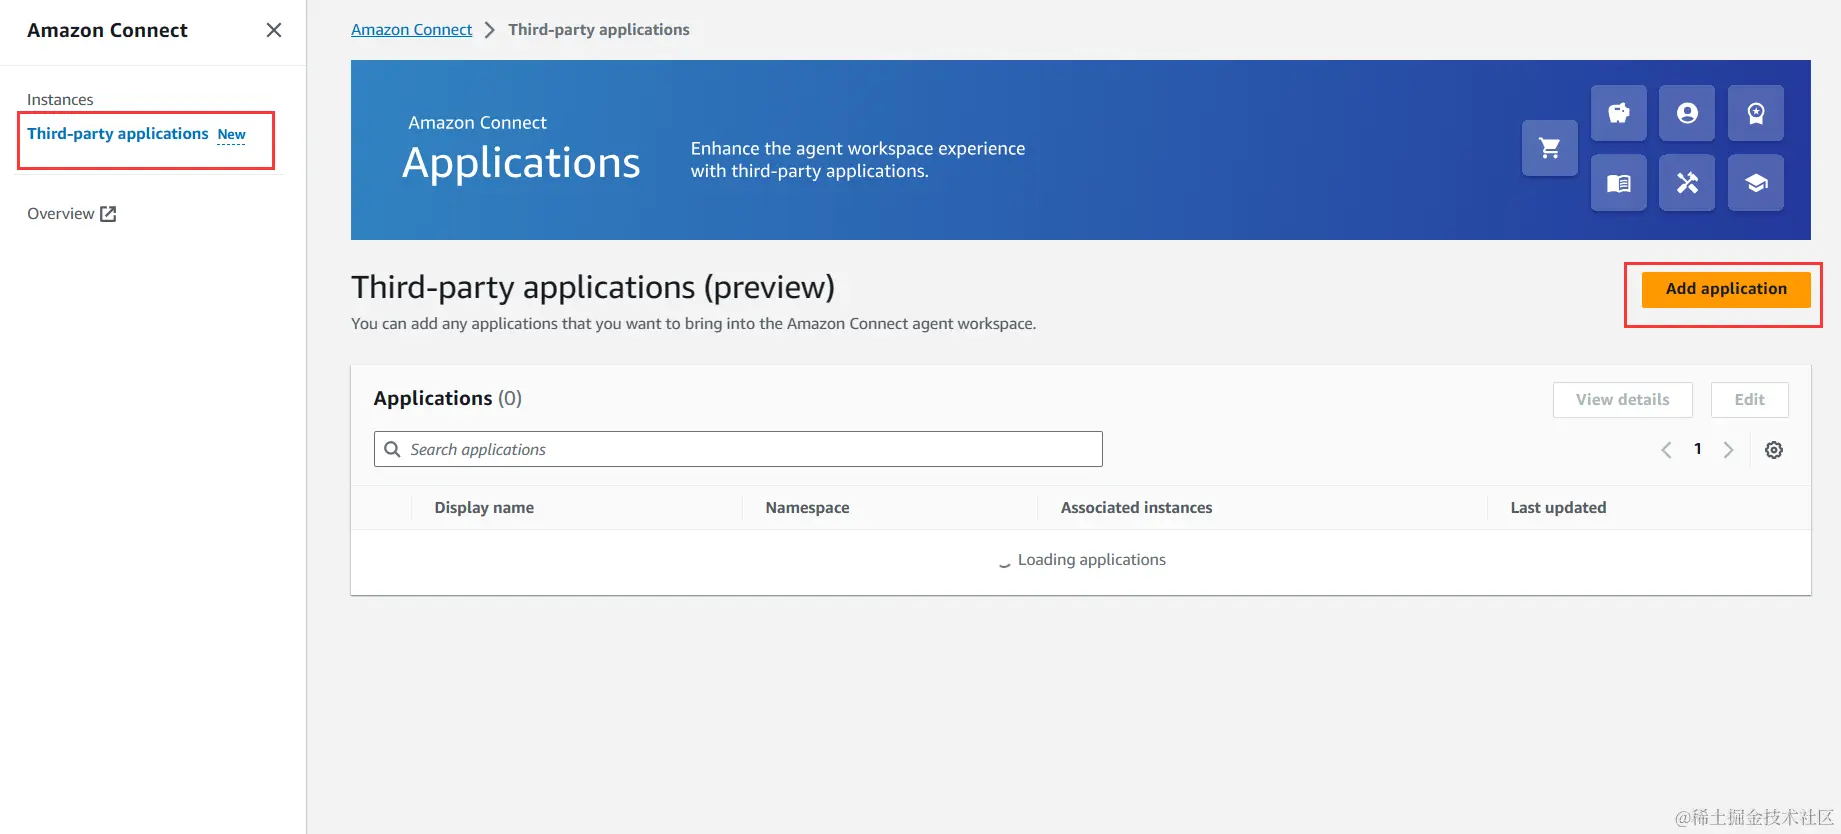Viewport: 1841px width, 834px height.
Task: Click the external link icon next to Overview
Action: (x=108, y=214)
